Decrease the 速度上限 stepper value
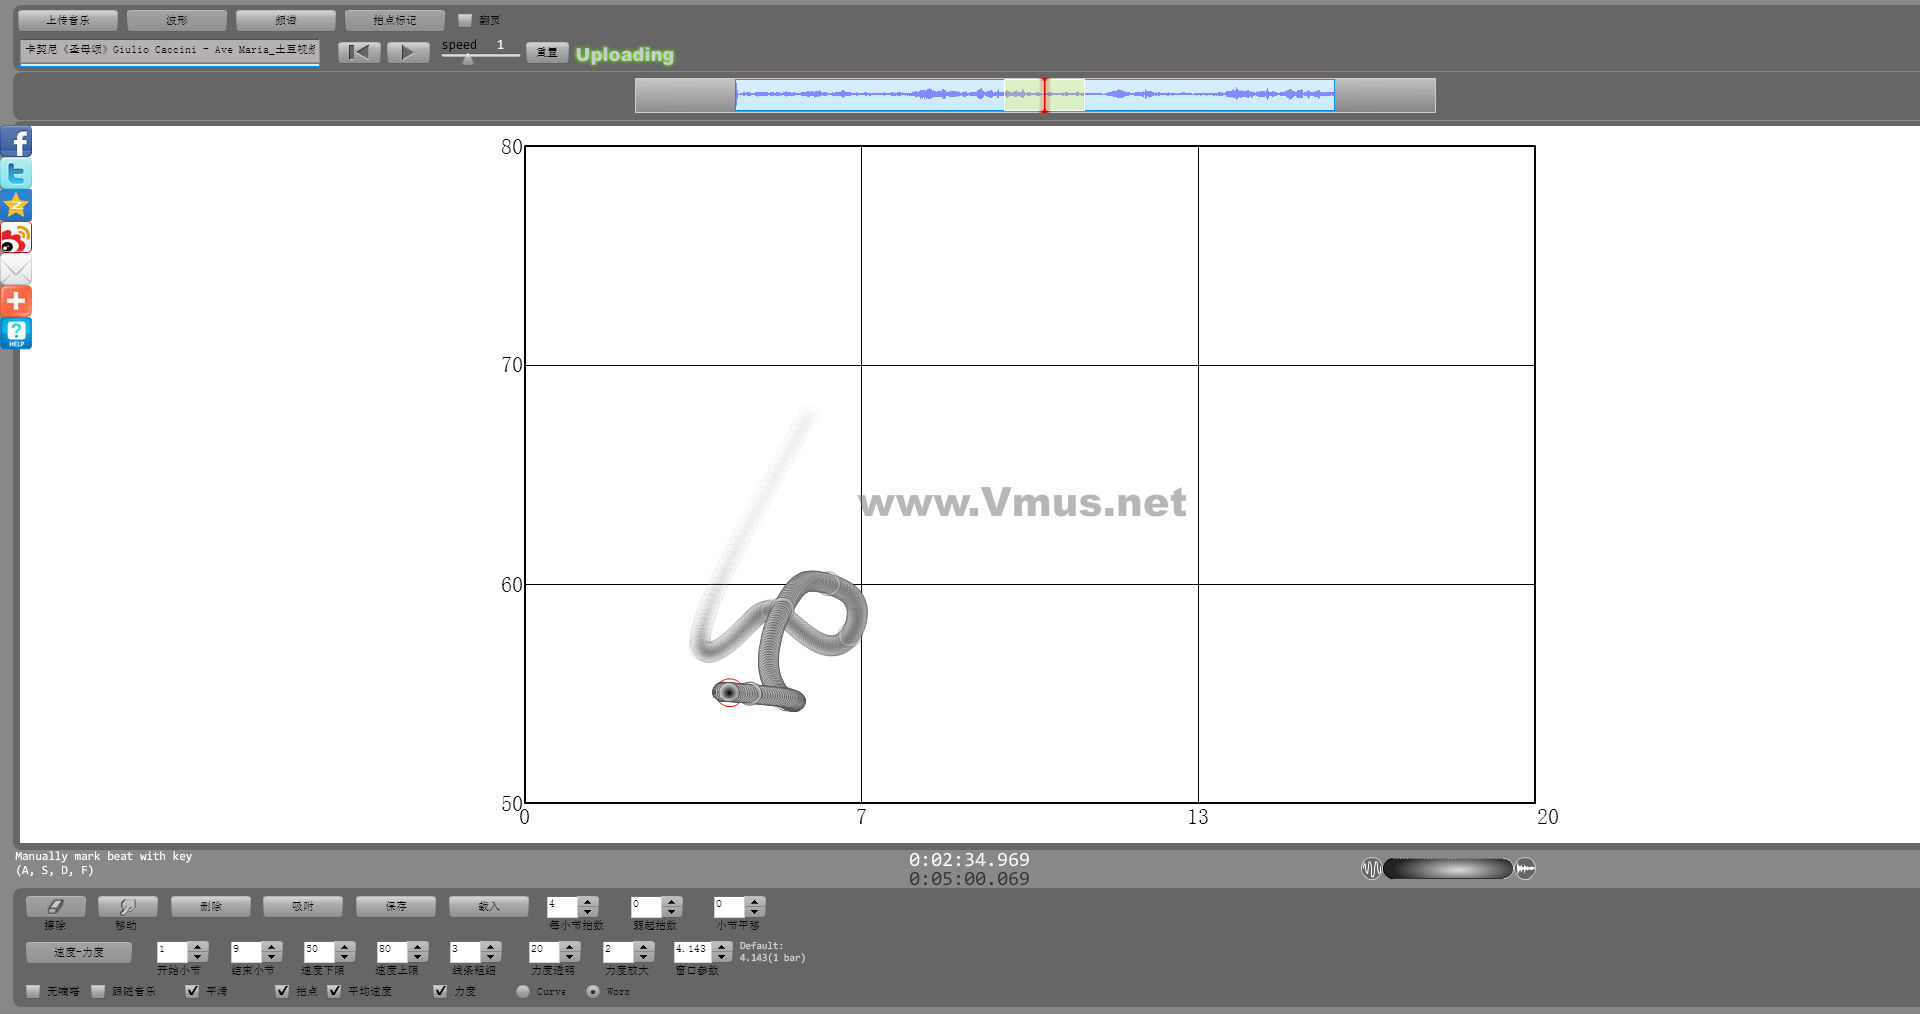This screenshot has height=1014, width=1920. [x=418, y=957]
